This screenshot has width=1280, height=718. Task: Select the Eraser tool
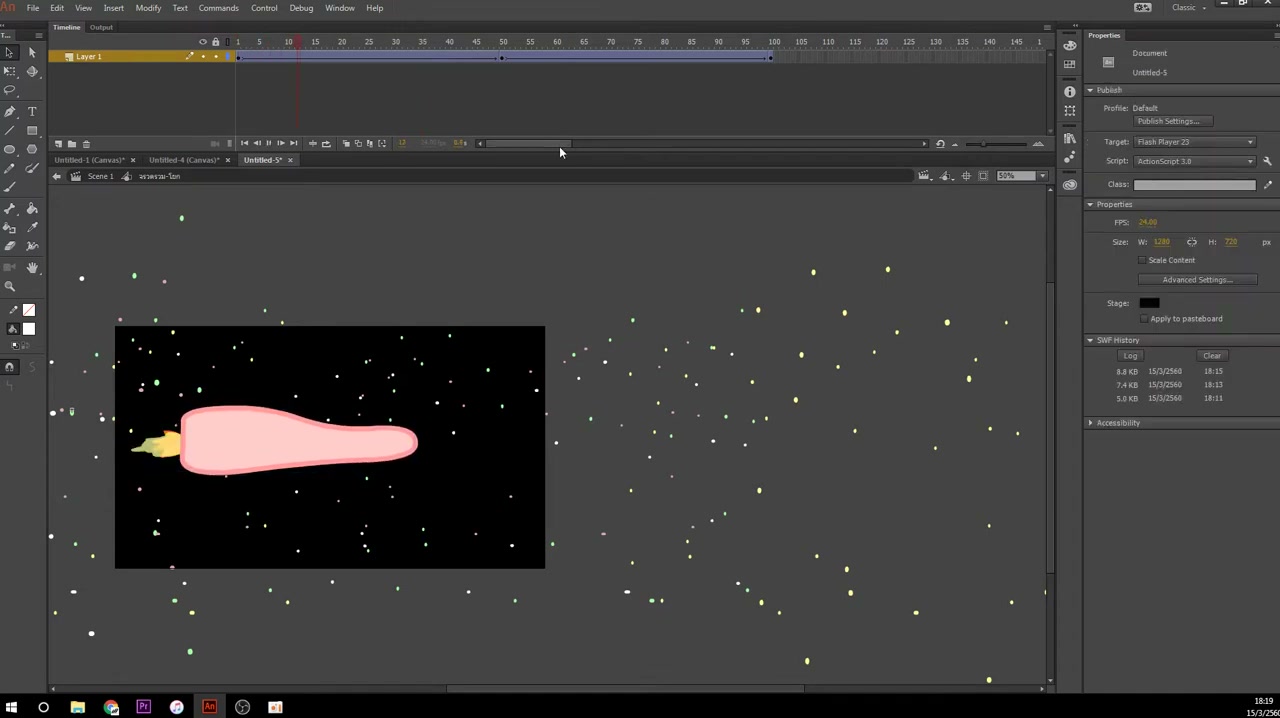(x=10, y=246)
